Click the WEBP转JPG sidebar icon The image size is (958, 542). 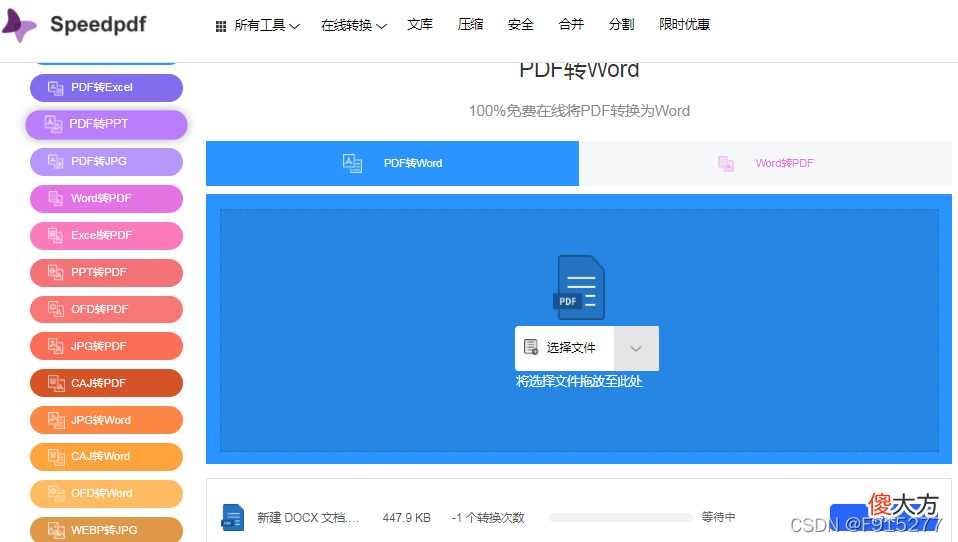(x=56, y=530)
